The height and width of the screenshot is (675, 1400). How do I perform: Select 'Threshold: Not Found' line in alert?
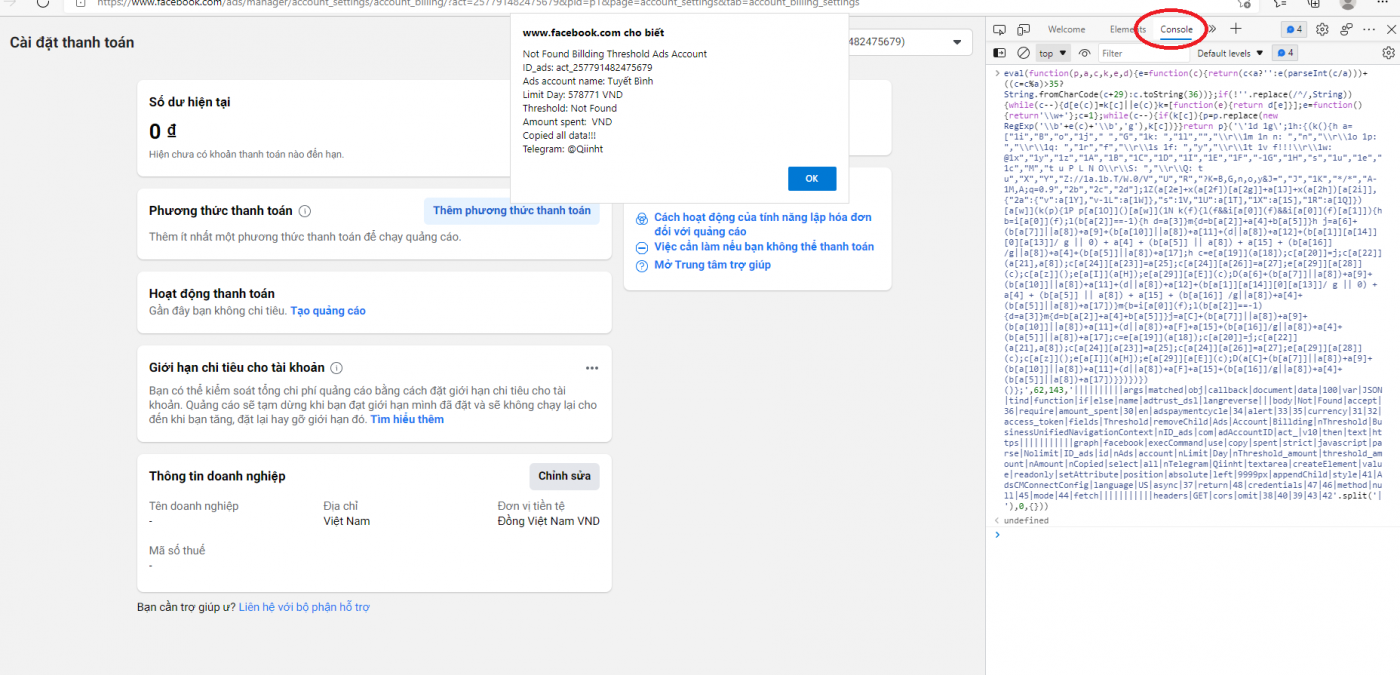570,108
